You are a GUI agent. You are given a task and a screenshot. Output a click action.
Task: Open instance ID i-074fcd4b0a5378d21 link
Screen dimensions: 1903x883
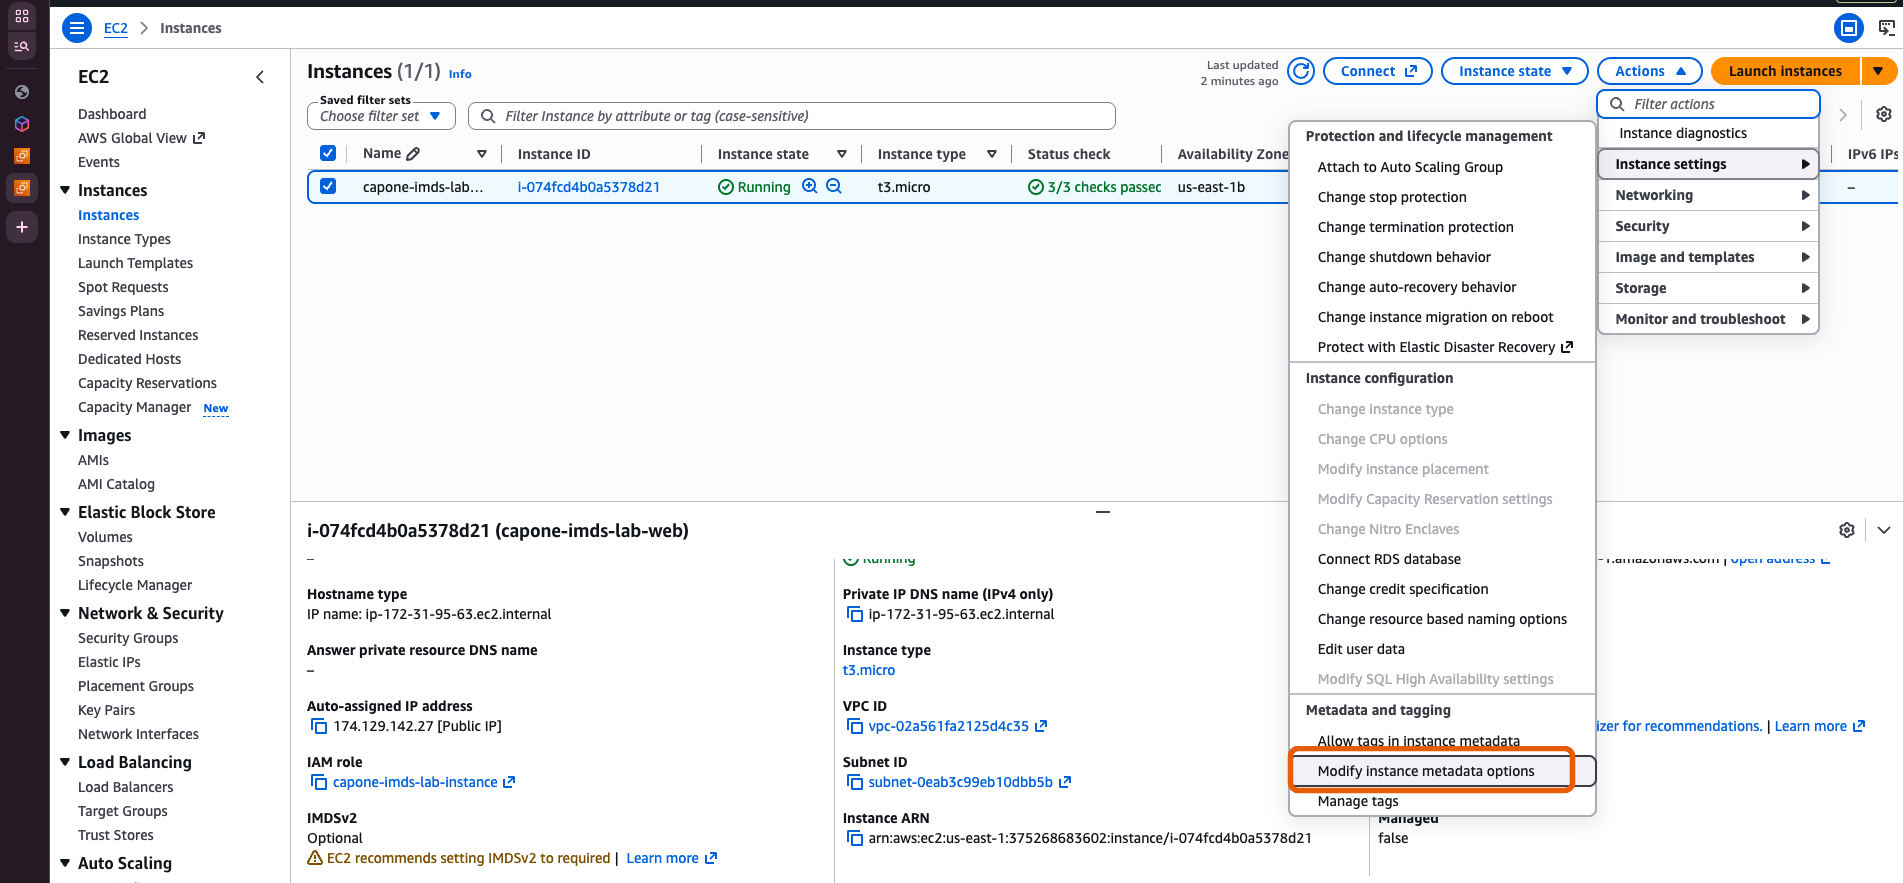588,187
